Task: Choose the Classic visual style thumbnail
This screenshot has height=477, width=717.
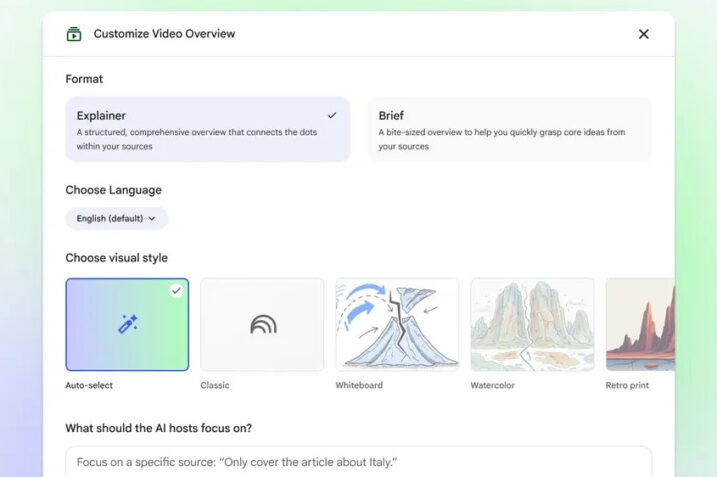Action: tap(262, 324)
